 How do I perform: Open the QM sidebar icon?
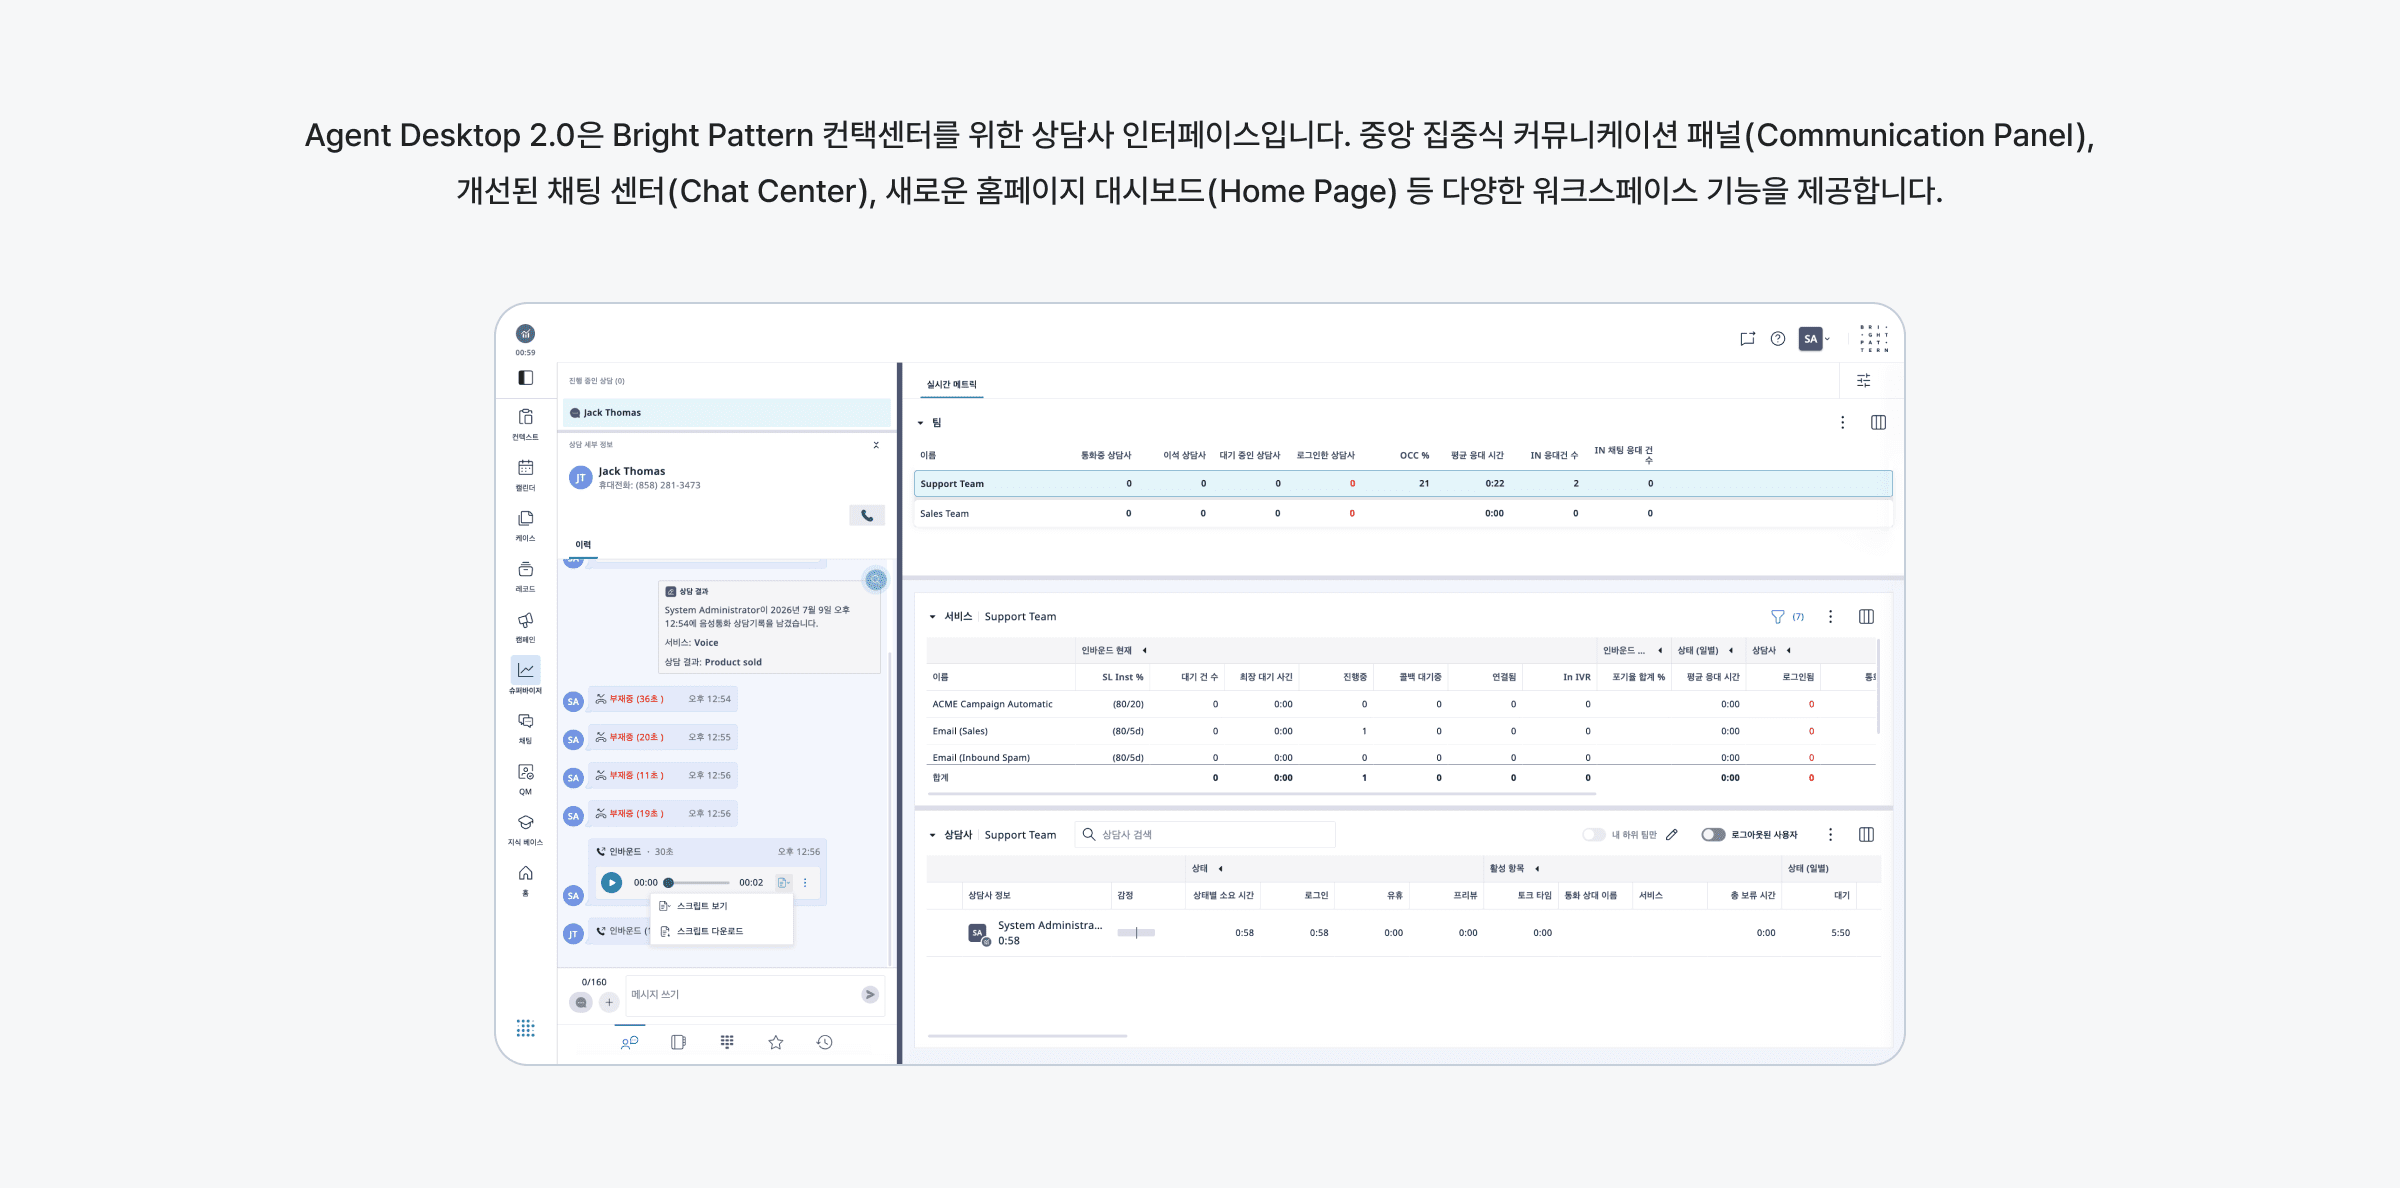[x=525, y=772]
